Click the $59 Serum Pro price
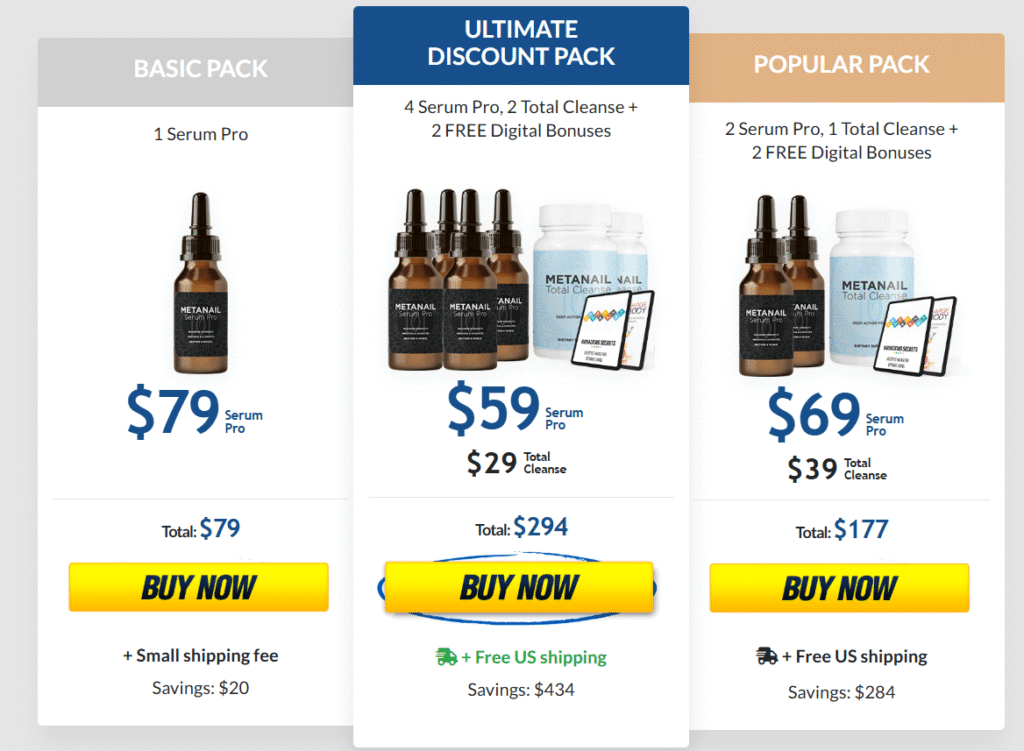The image size is (1024, 751). pyautogui.click(x=515, y=408)
